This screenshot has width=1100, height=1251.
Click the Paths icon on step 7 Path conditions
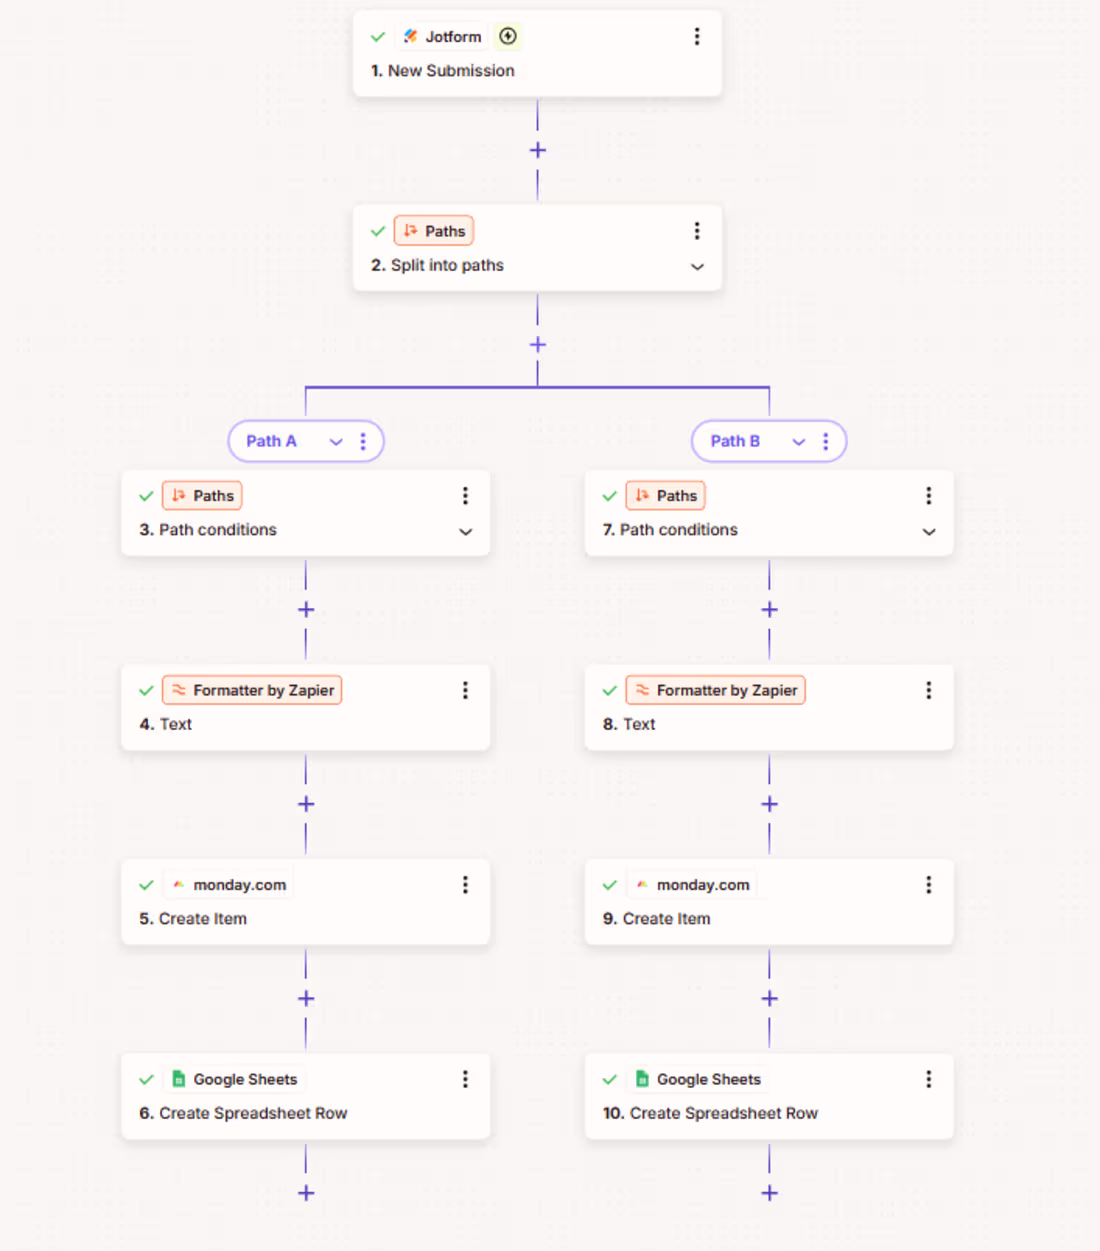coord(642,495)
